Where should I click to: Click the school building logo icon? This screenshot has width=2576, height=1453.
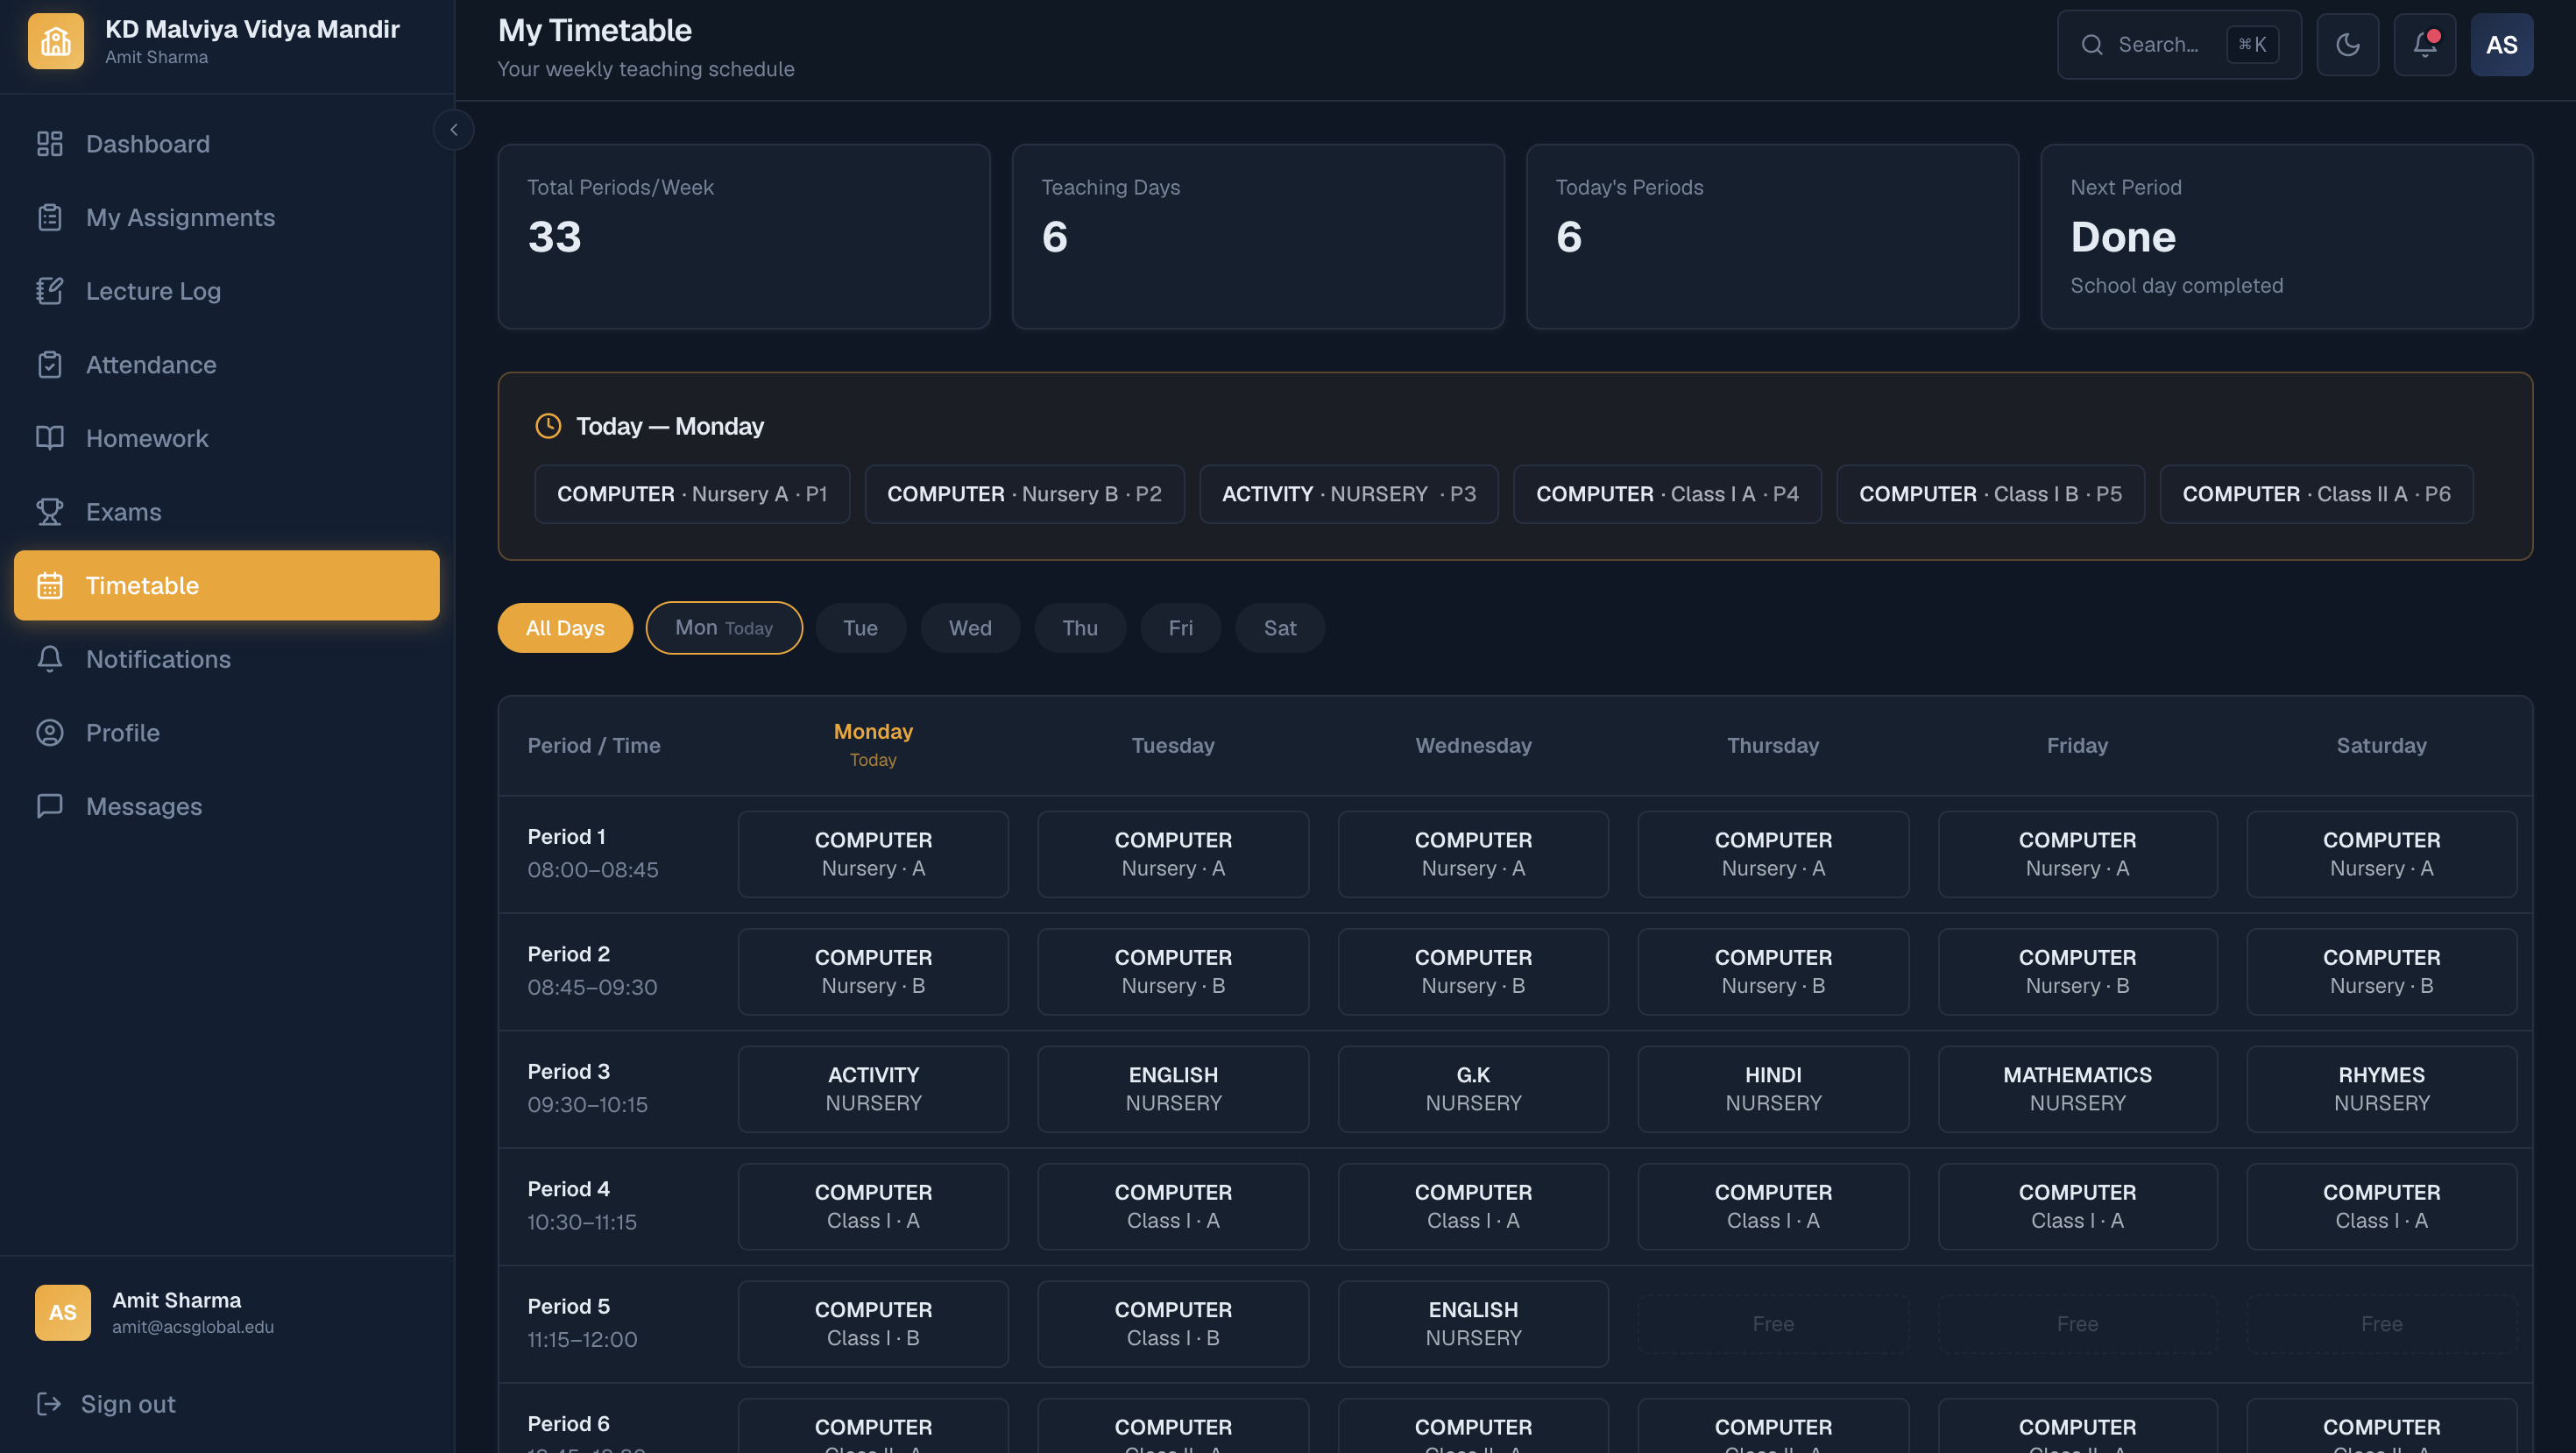click(56, 42)
